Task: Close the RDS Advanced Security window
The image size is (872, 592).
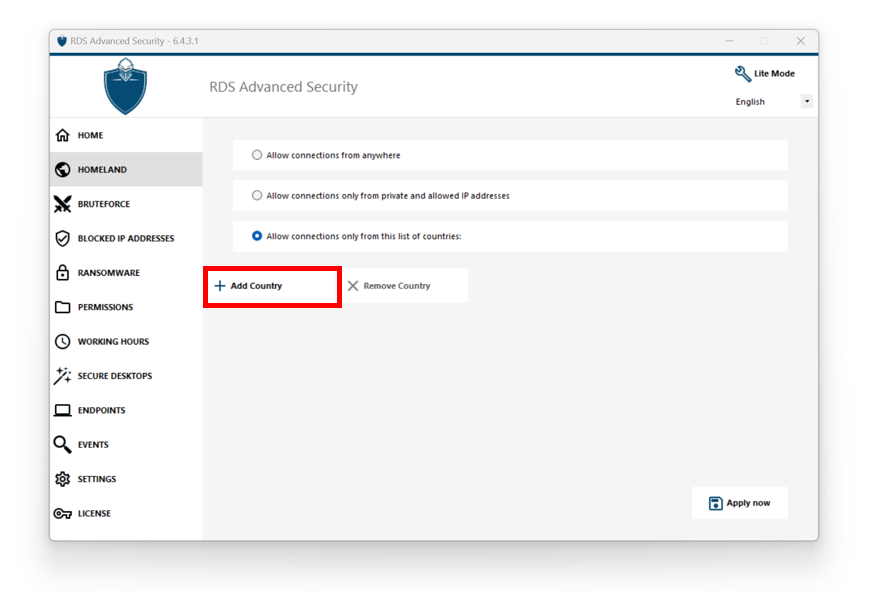Action: tap(800, 41)
